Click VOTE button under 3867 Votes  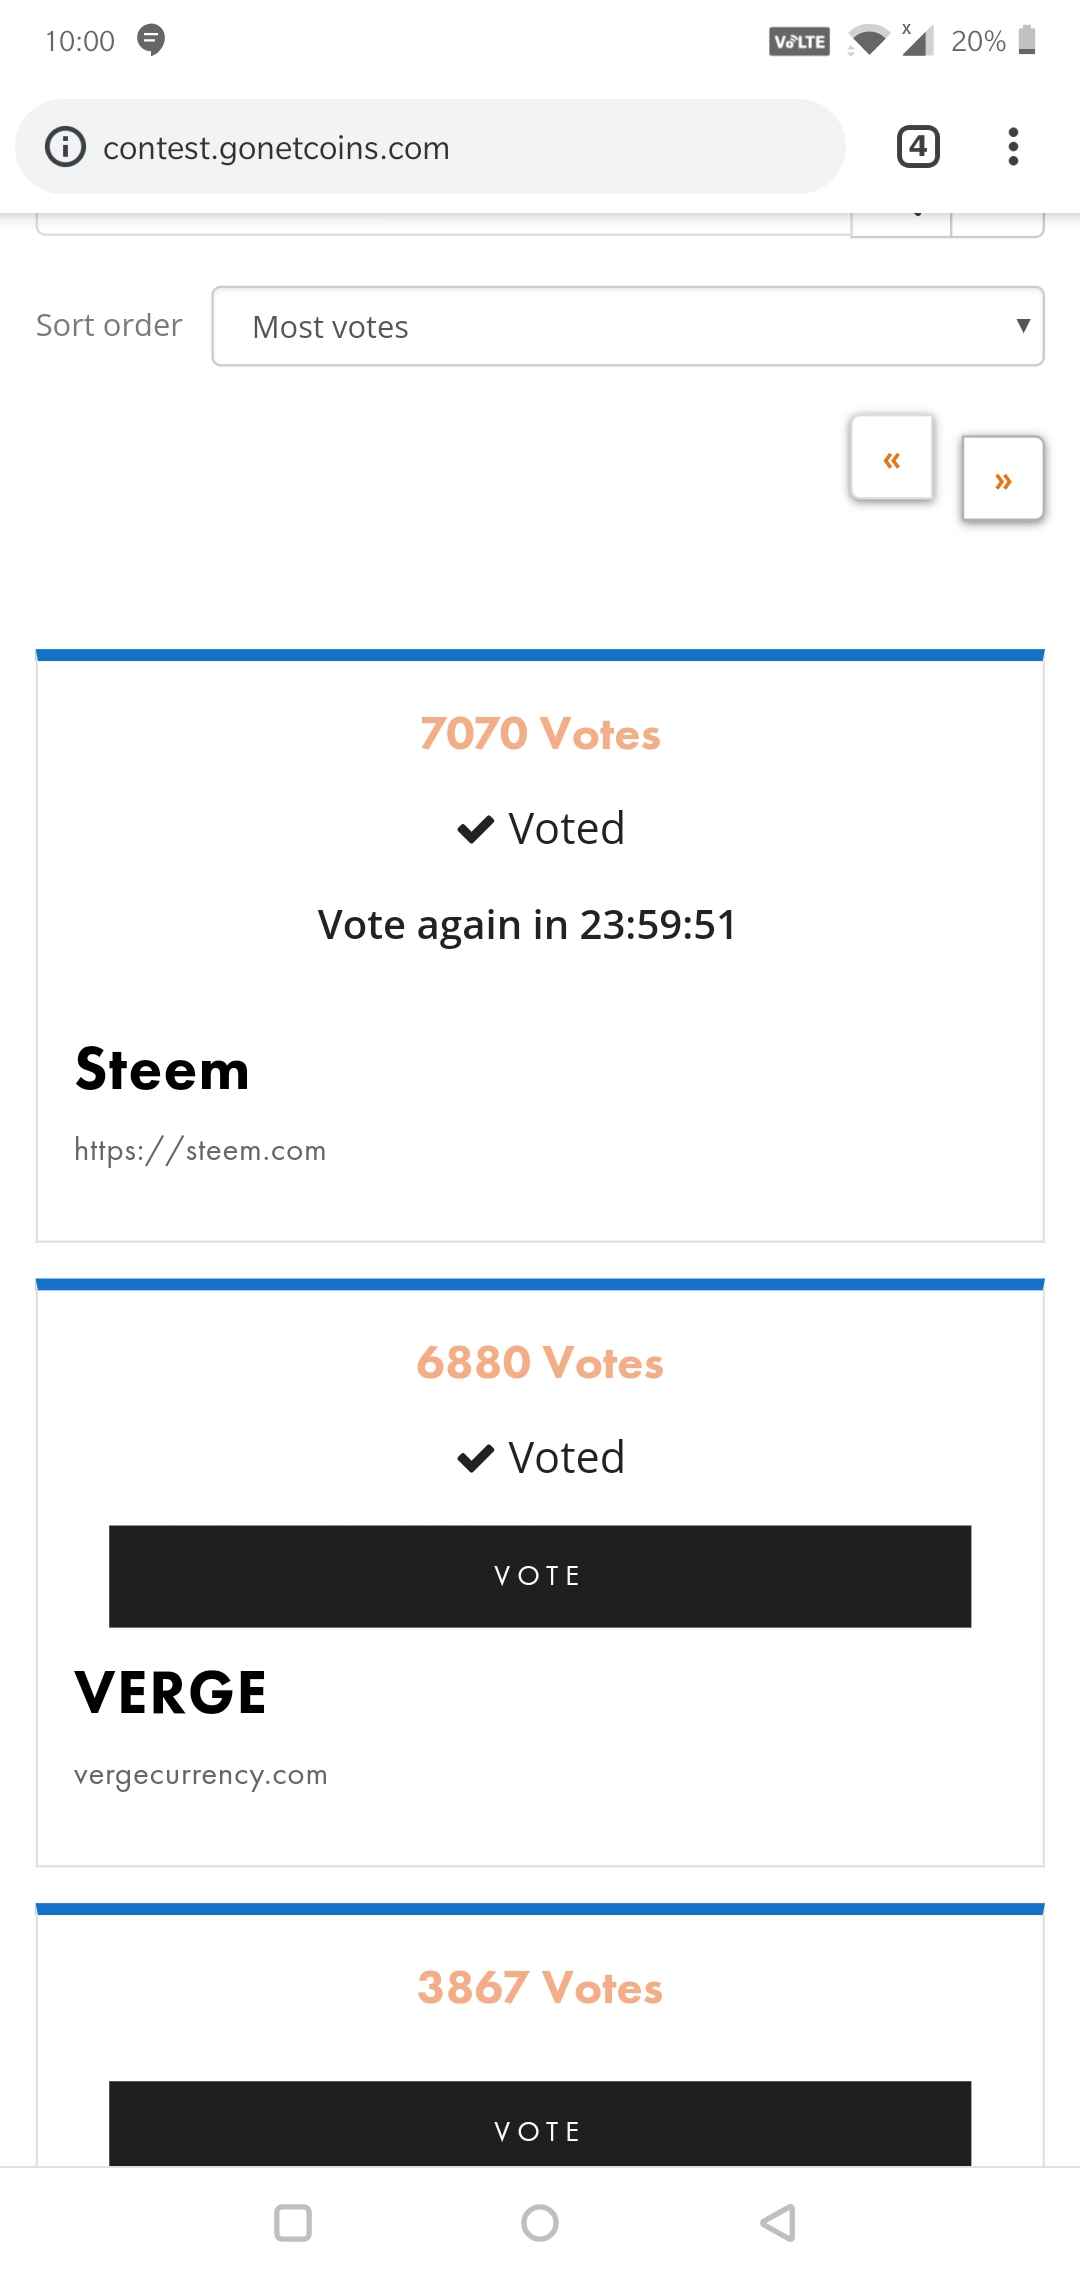540,2125
